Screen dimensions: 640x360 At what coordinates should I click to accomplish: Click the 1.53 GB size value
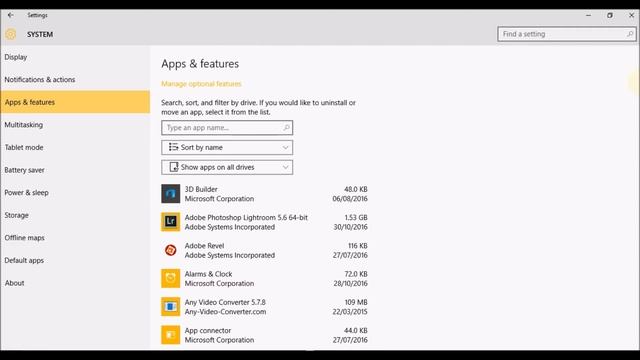356,218
